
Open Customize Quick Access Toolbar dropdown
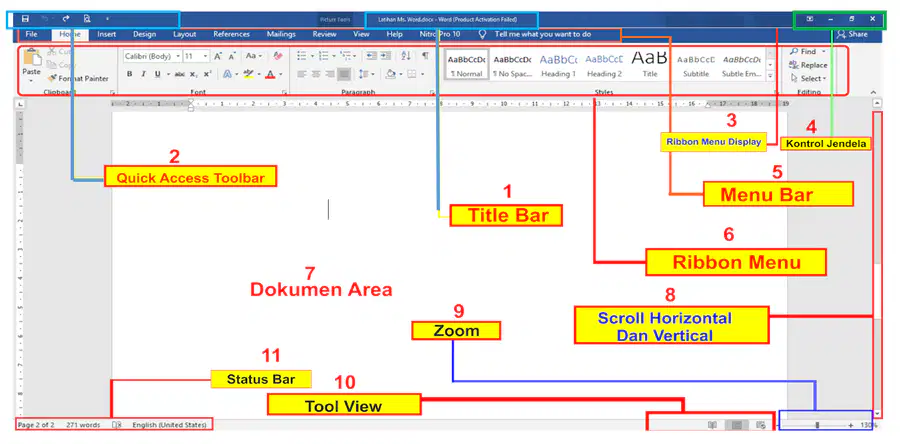(x=107, y=19)
